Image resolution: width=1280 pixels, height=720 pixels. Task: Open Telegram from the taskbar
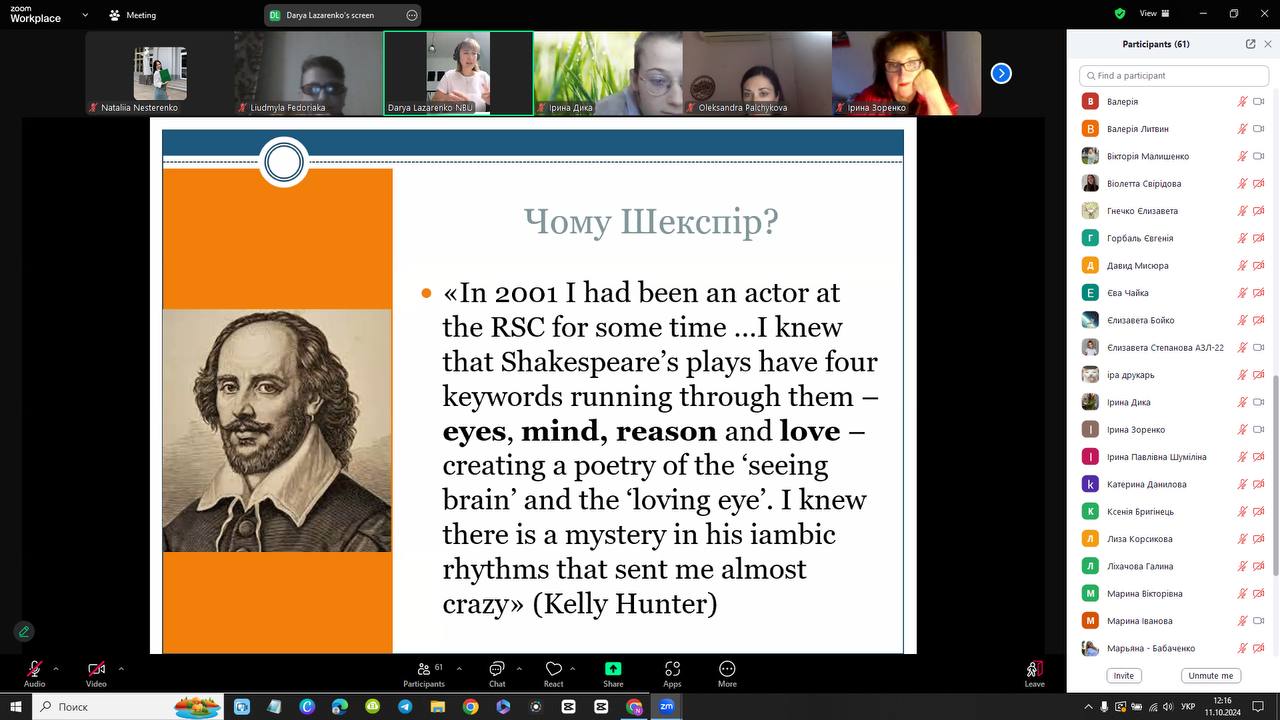point(405,706)
